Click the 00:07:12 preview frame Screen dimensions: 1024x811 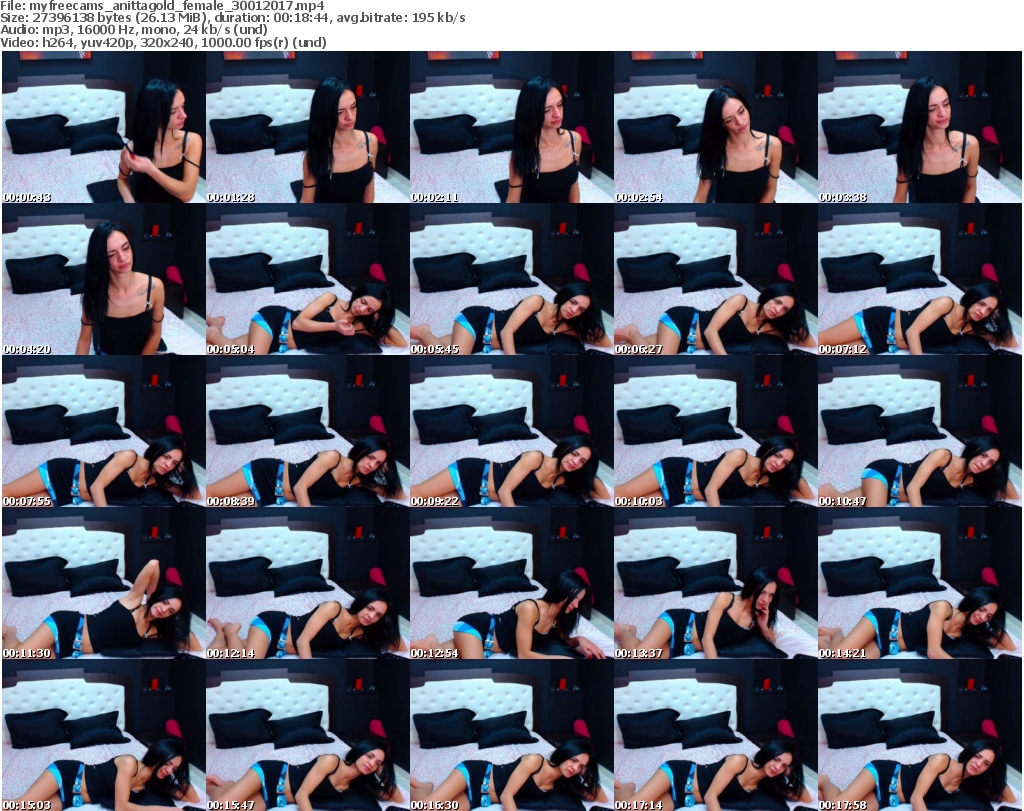click(919, 279)
